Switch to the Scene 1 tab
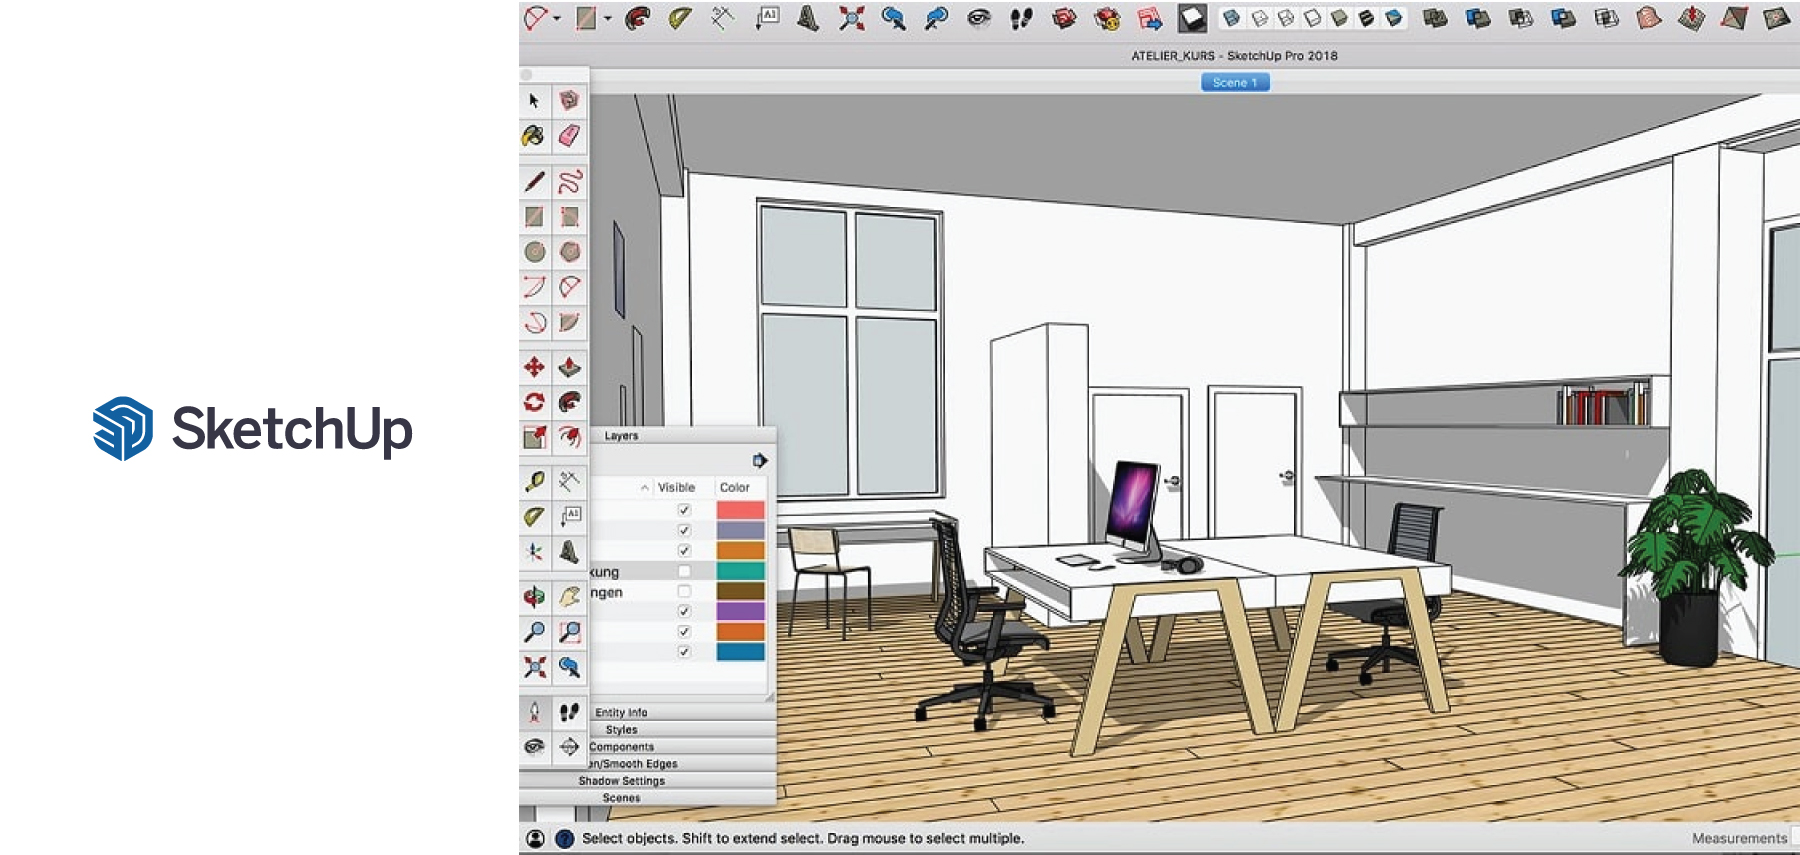Screen dimensions: 1800x855 [x=1235, y=82]
